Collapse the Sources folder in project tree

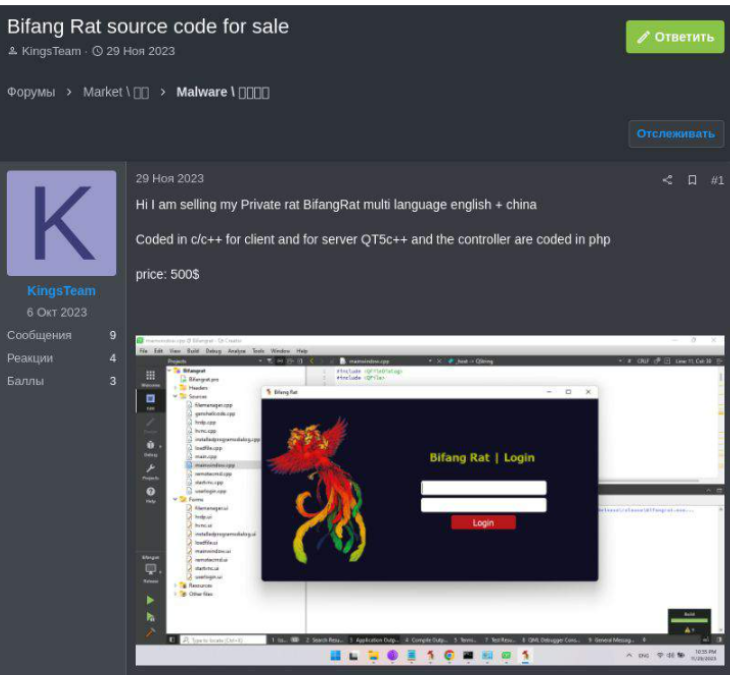point(176,396)
